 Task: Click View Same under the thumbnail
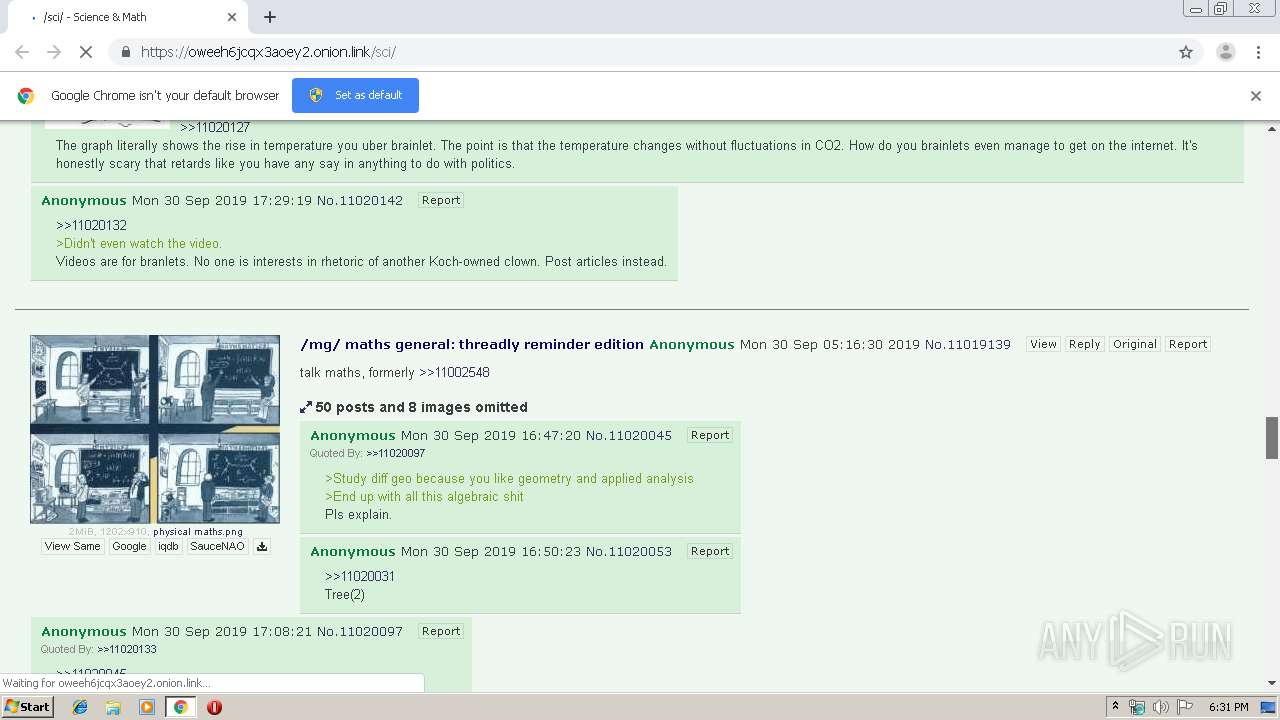72,547
